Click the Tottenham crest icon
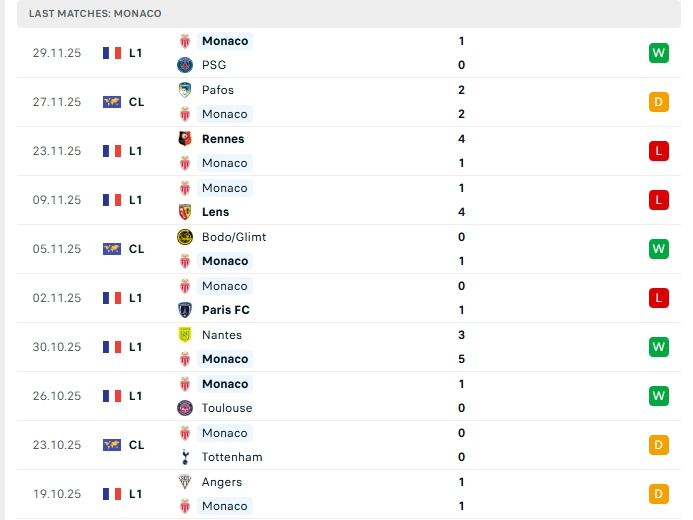 pyautogui.click(x=184, y=457)
